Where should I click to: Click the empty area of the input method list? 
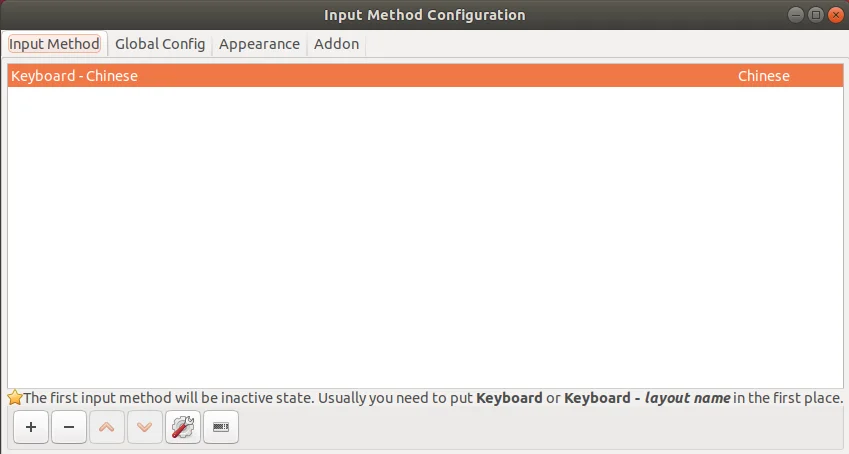(425, 237)
